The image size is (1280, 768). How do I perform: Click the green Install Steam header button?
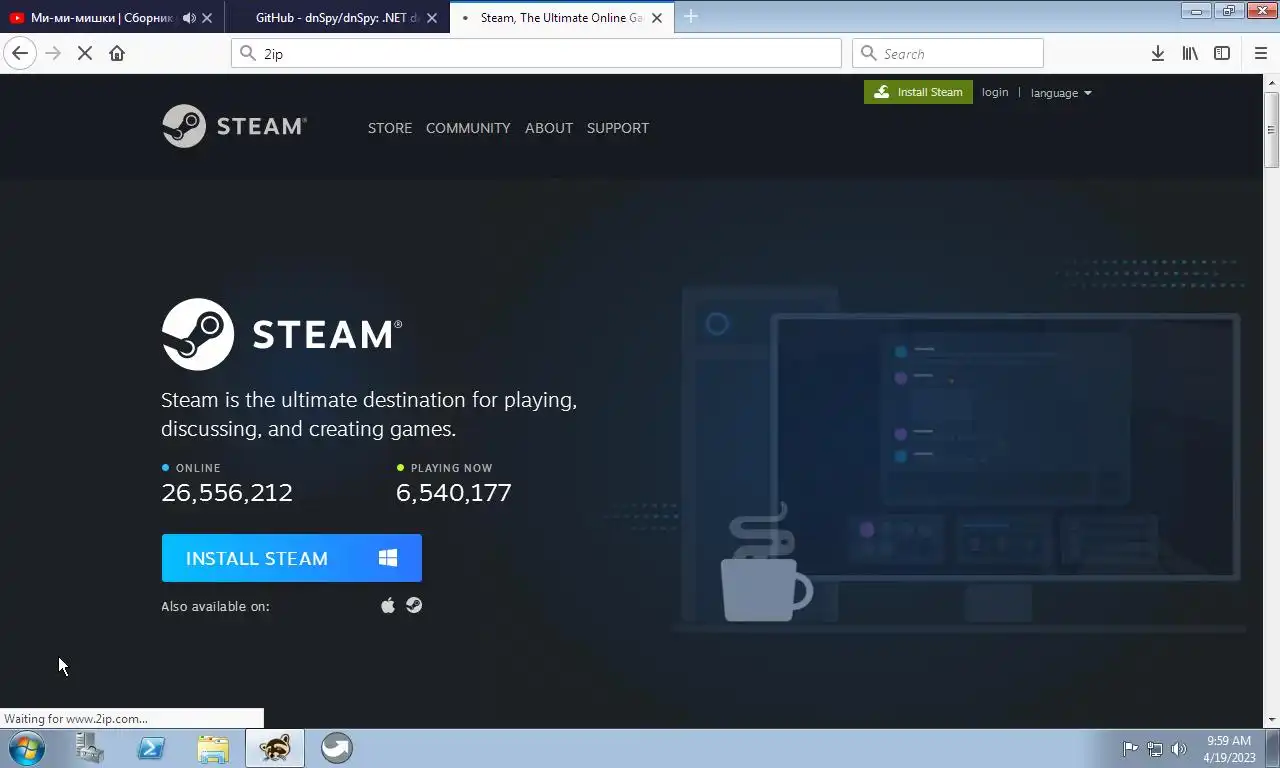coord(918,92)
